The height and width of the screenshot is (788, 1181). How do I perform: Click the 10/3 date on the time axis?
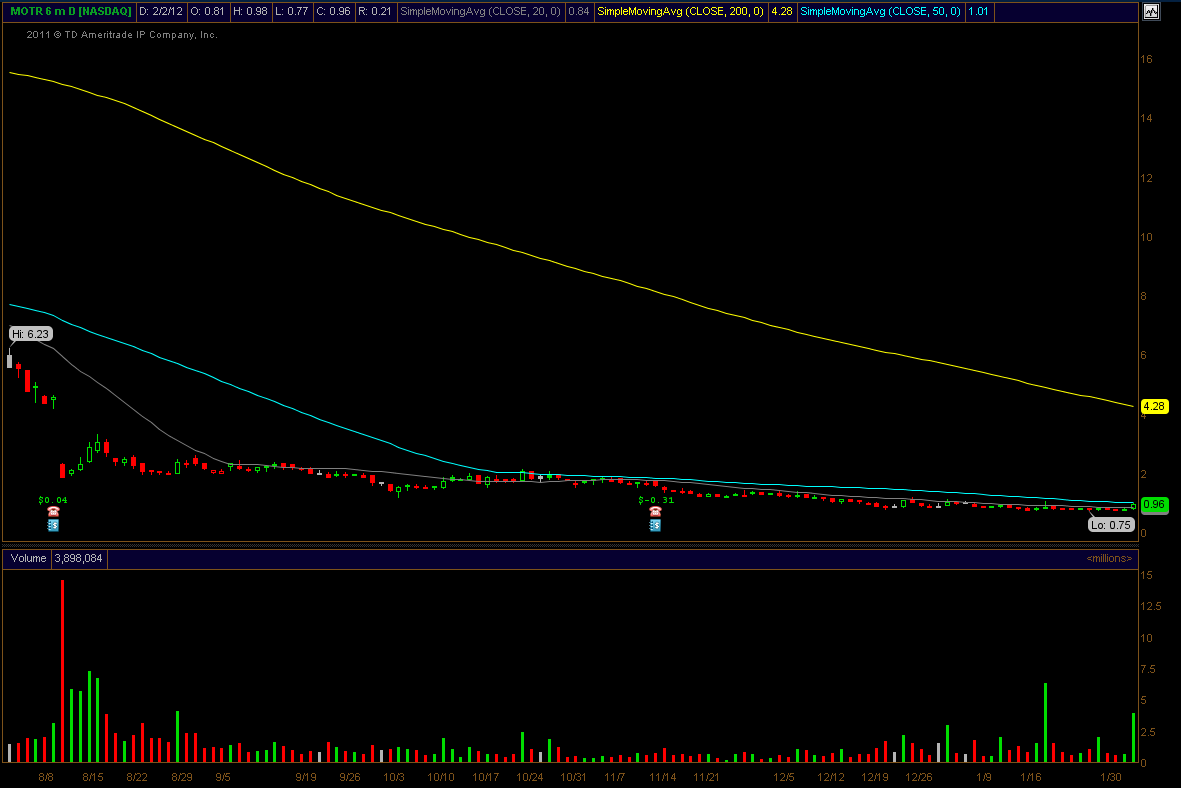tap(394, 777)
